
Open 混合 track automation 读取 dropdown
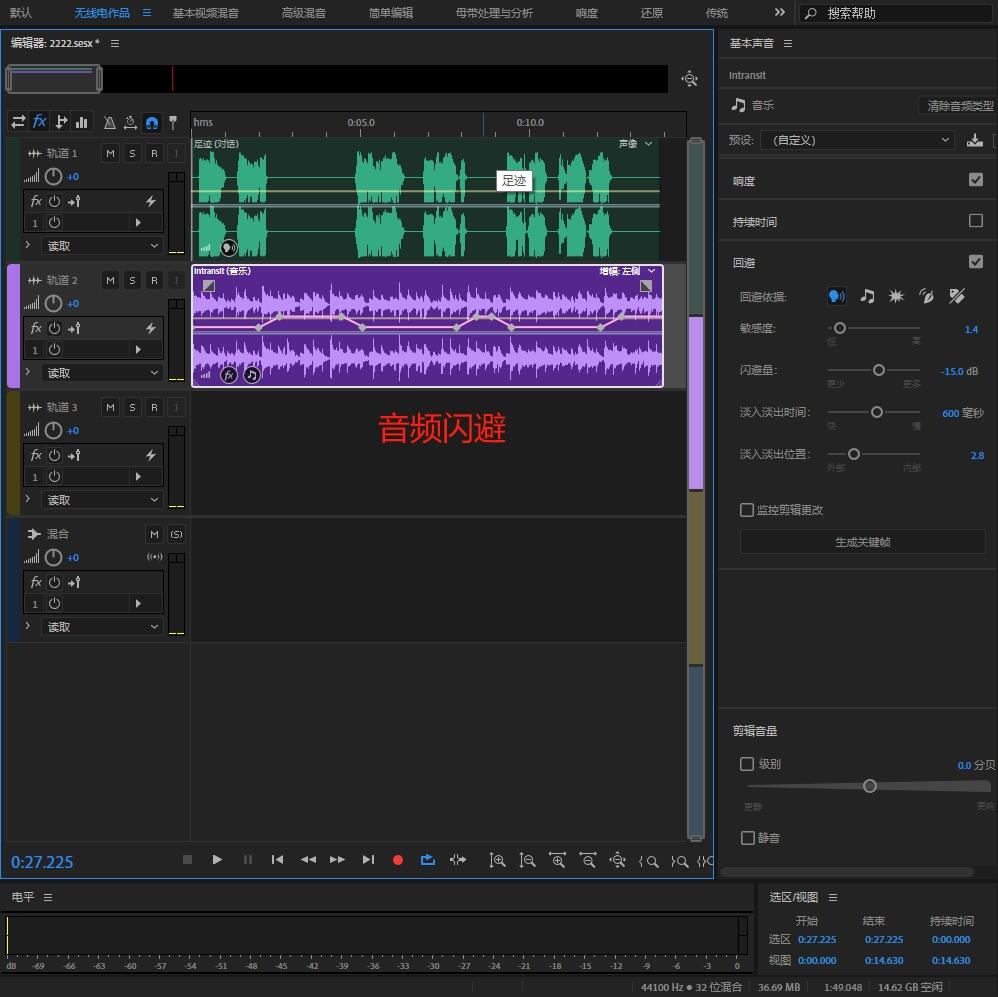coord(102,627)
